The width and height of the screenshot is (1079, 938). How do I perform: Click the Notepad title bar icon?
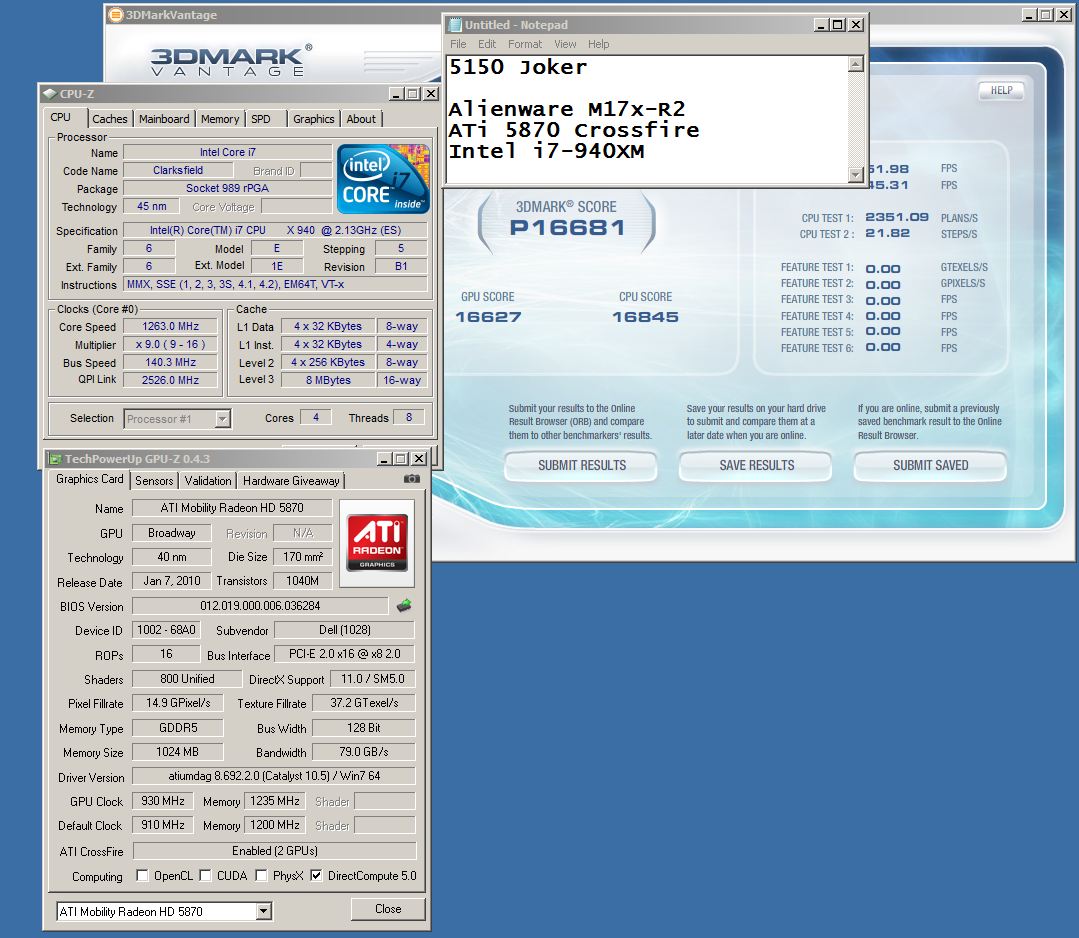point(455,25)
